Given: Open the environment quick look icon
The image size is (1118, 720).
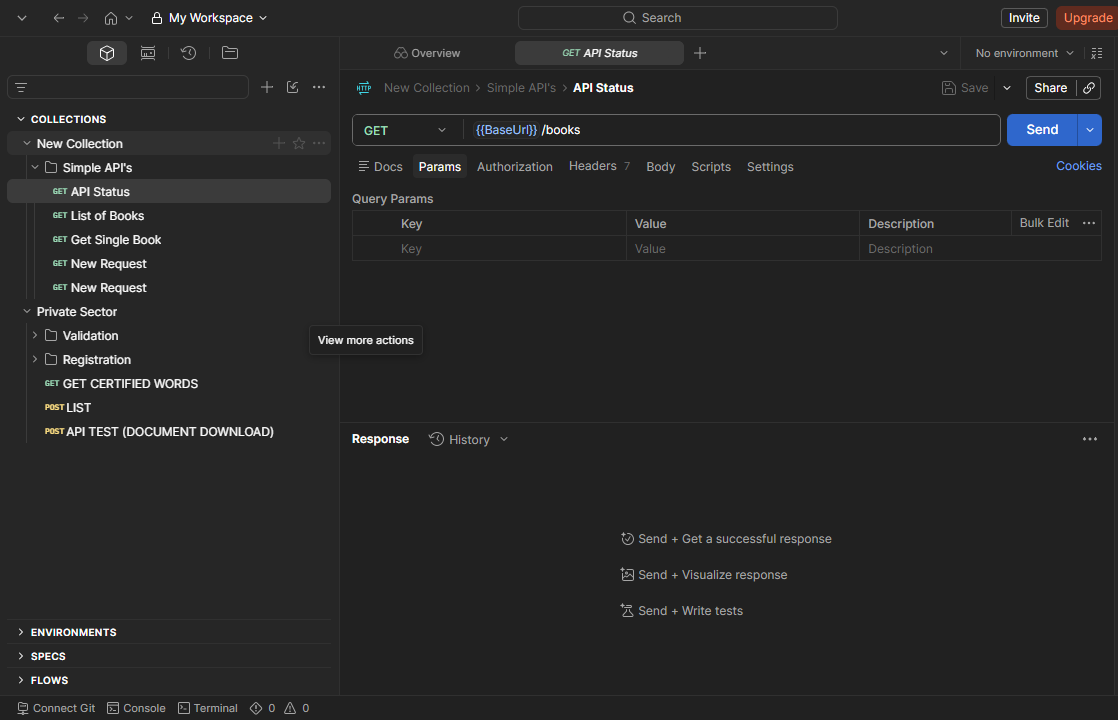Looking at the screenshot, I should coord(1097,53).
